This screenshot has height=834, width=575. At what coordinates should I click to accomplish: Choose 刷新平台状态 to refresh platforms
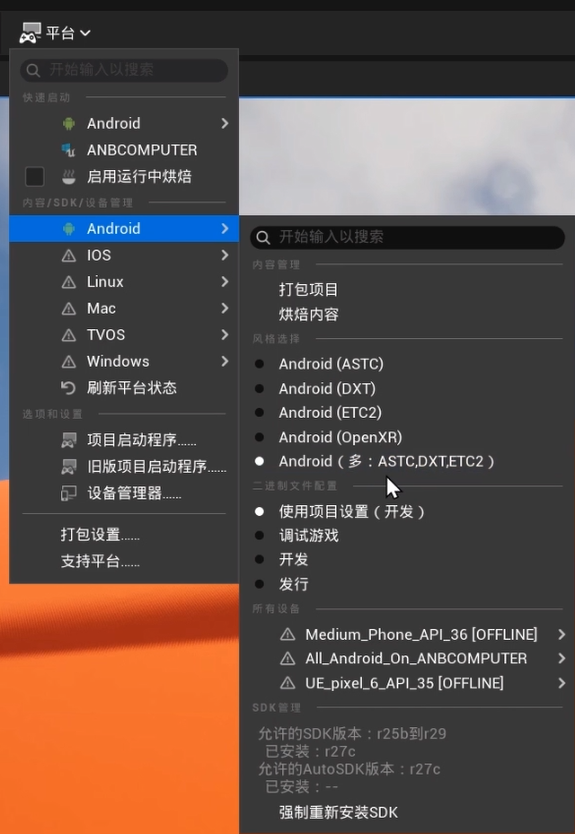124,388
